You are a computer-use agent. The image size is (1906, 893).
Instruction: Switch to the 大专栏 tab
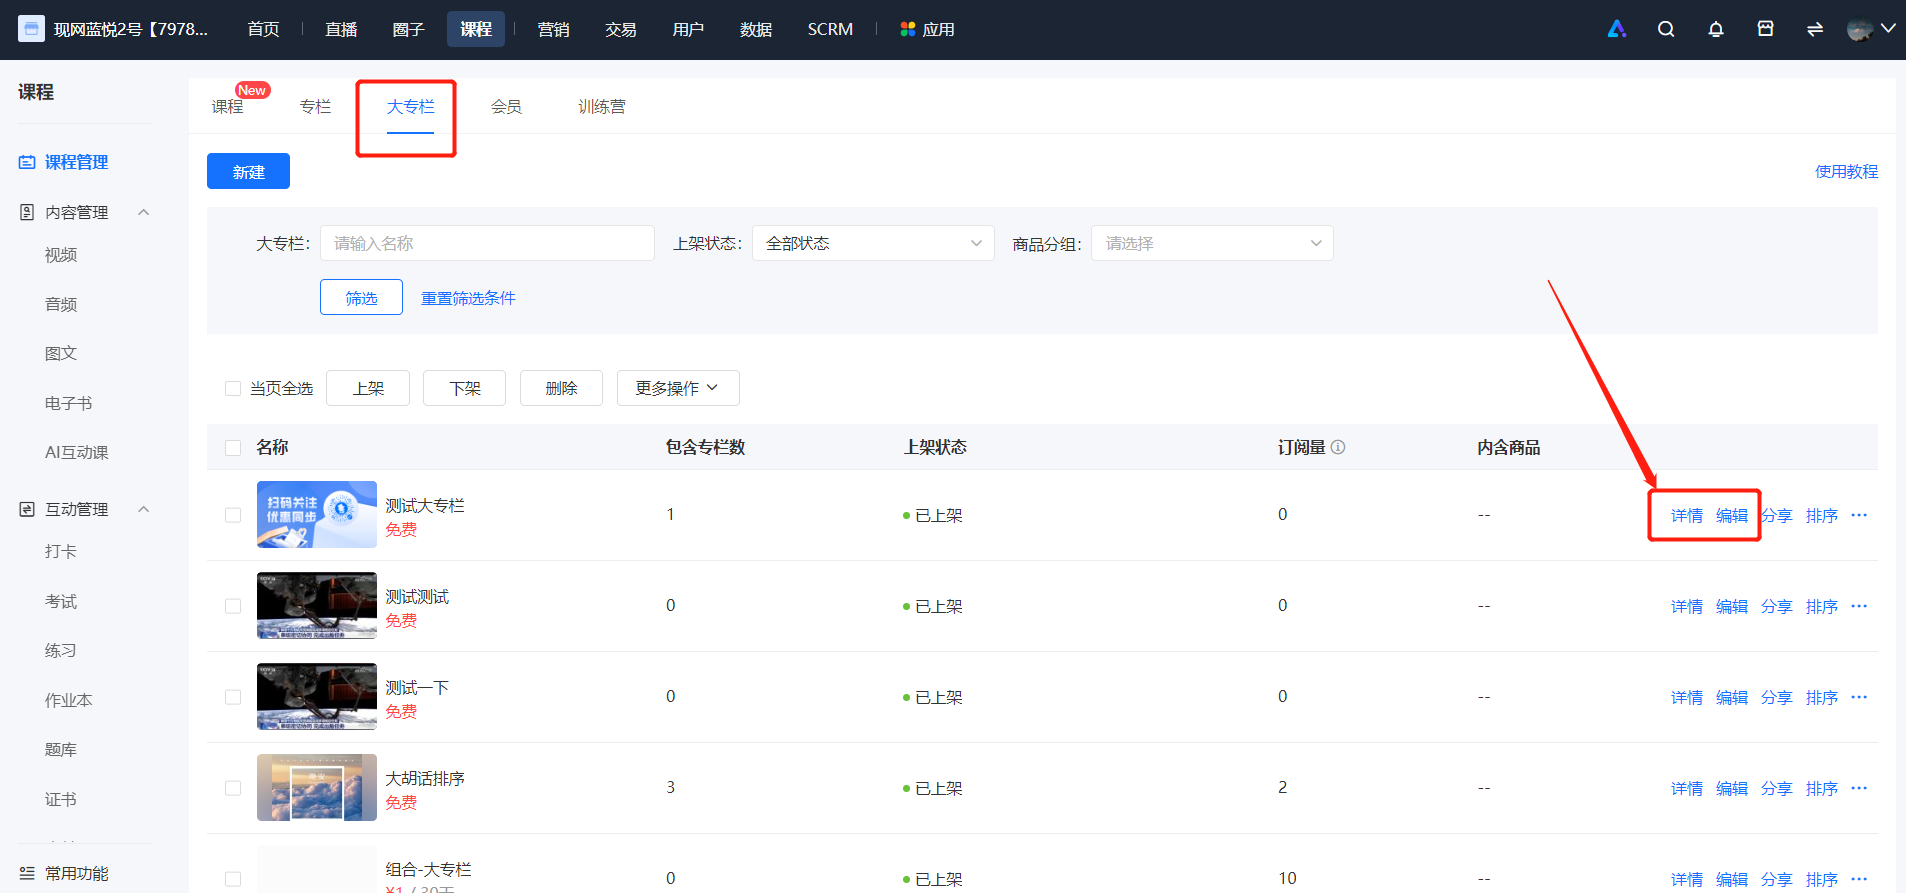[411, 106]
